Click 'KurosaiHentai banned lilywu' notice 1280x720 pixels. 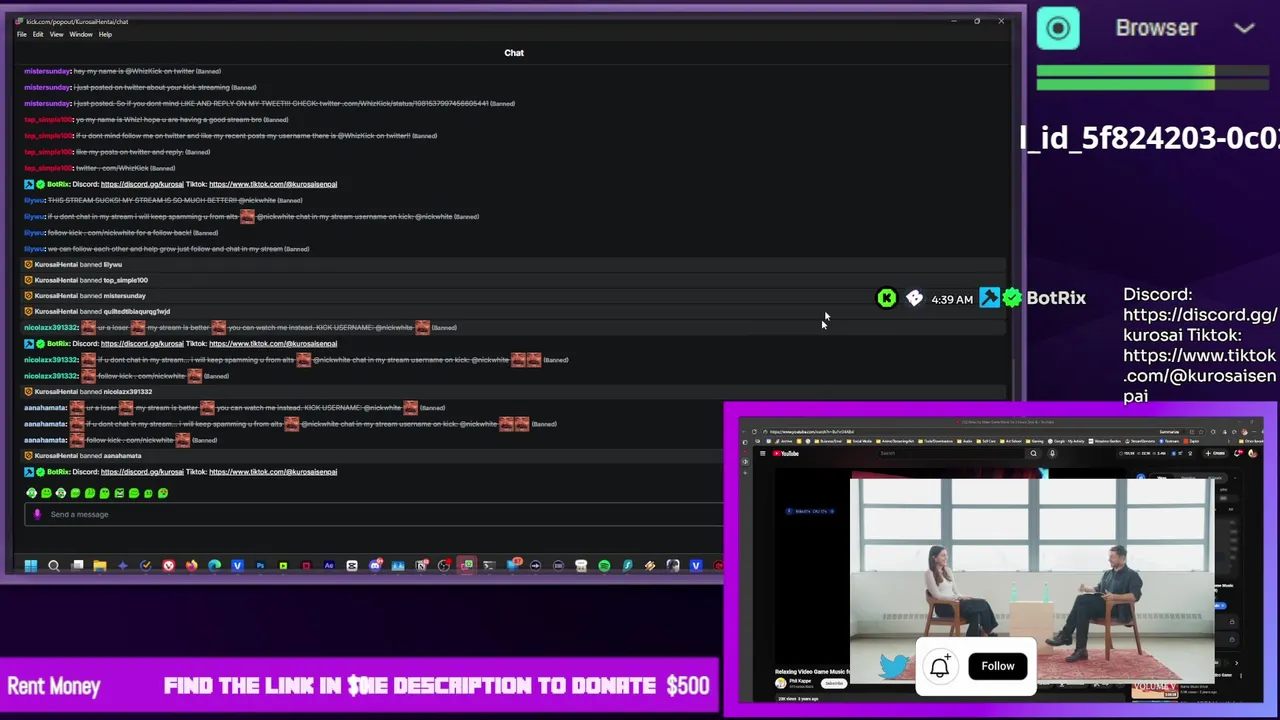[x=515, y=265]
